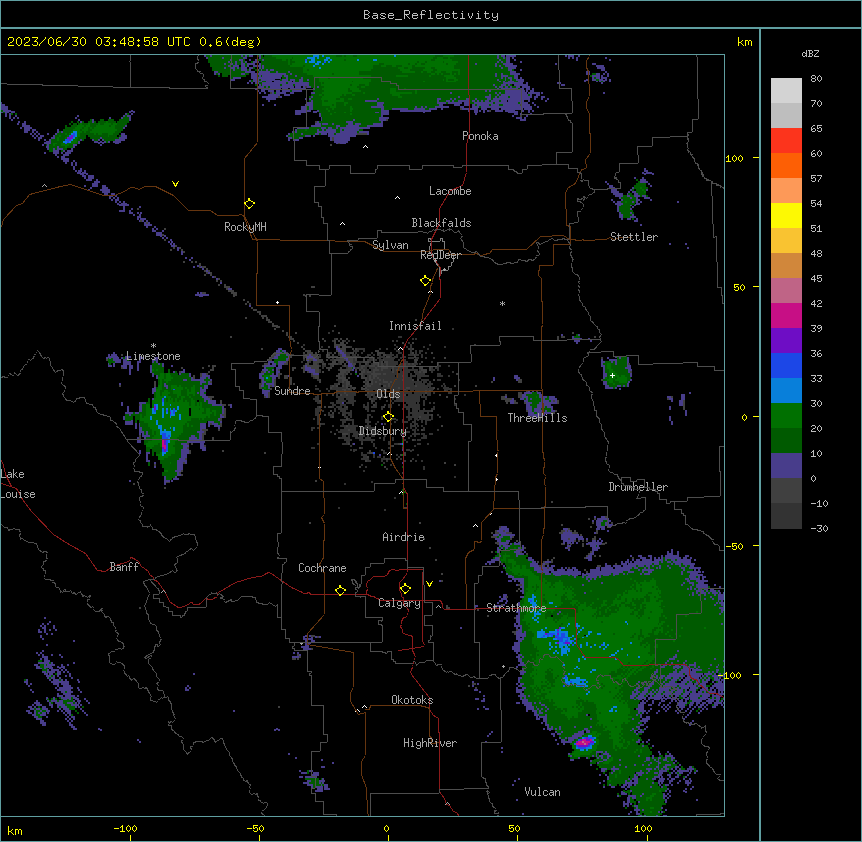Click the yellow diamond marker above Calgary label
Viewport: 862px width, 842px height.
pyautogui.click(x=405, y=589)
